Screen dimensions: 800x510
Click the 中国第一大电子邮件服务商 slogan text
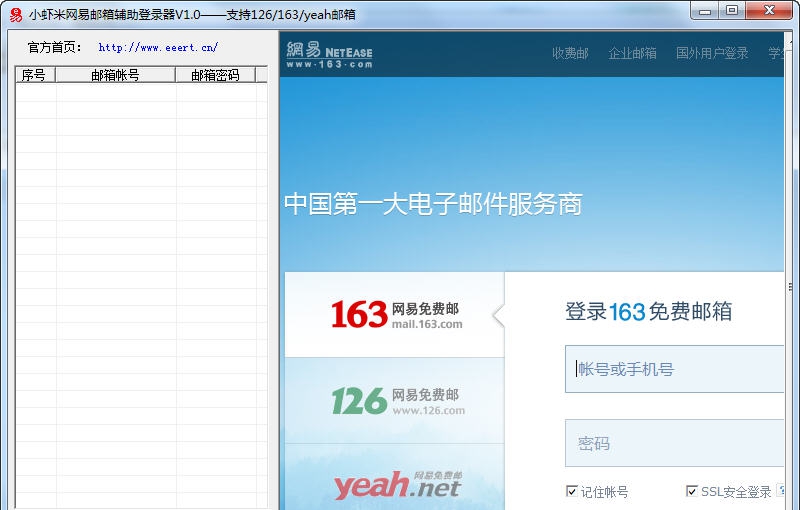click(x=433, y=204)
